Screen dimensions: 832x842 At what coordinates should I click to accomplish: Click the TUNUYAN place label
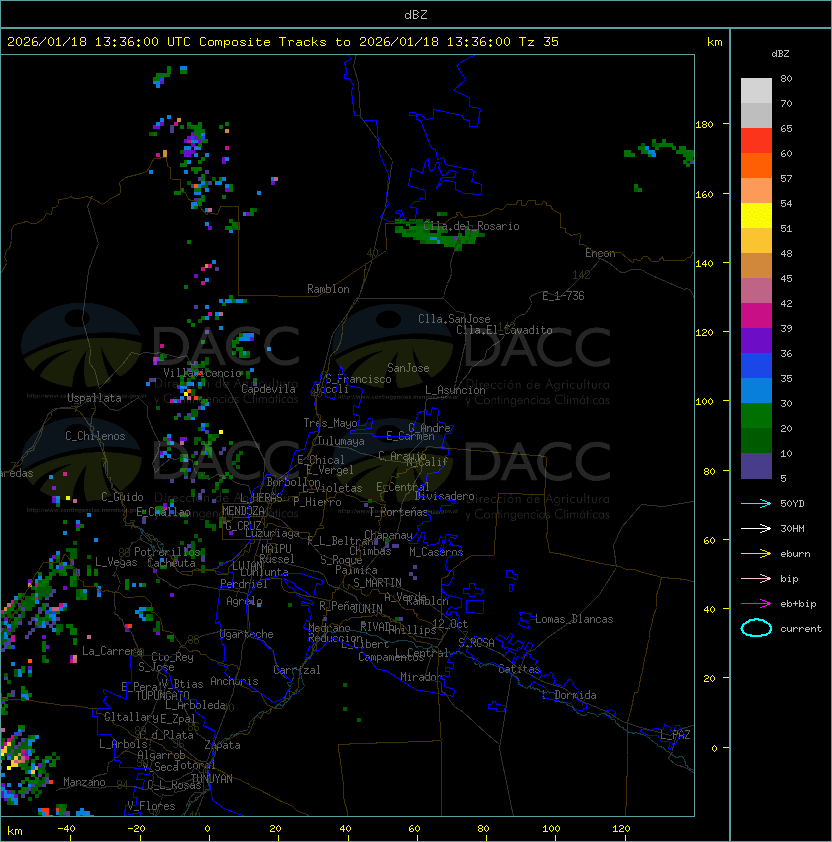point(212,779)
